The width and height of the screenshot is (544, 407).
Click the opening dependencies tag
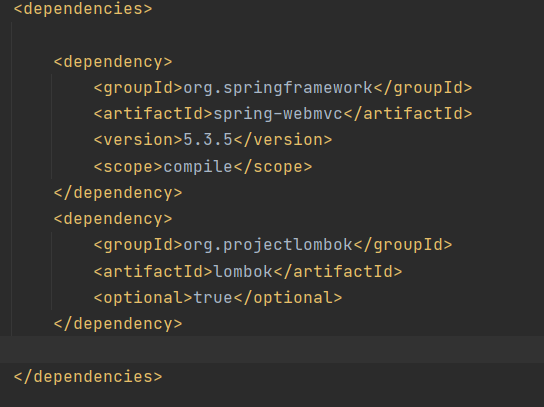83,9
